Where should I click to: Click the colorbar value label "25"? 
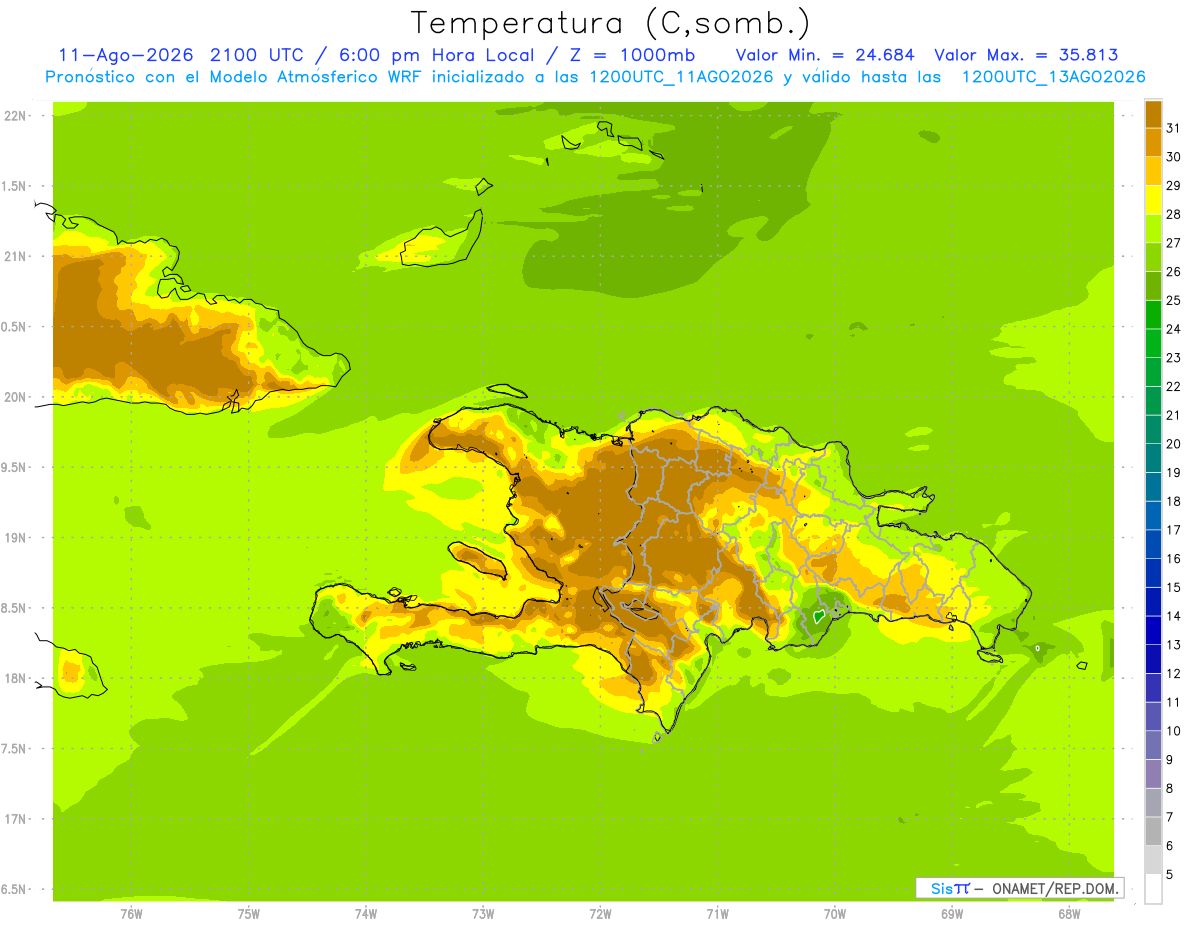(1174, 300)
